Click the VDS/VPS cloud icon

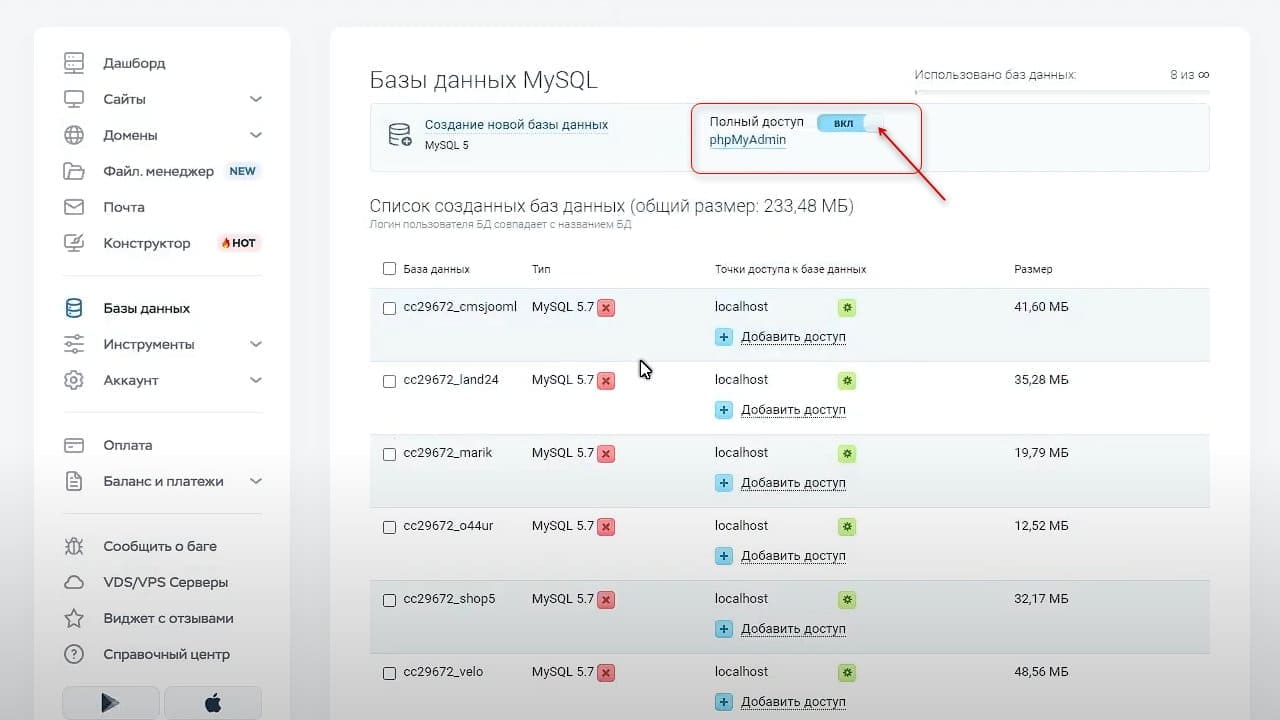(74, 582)
